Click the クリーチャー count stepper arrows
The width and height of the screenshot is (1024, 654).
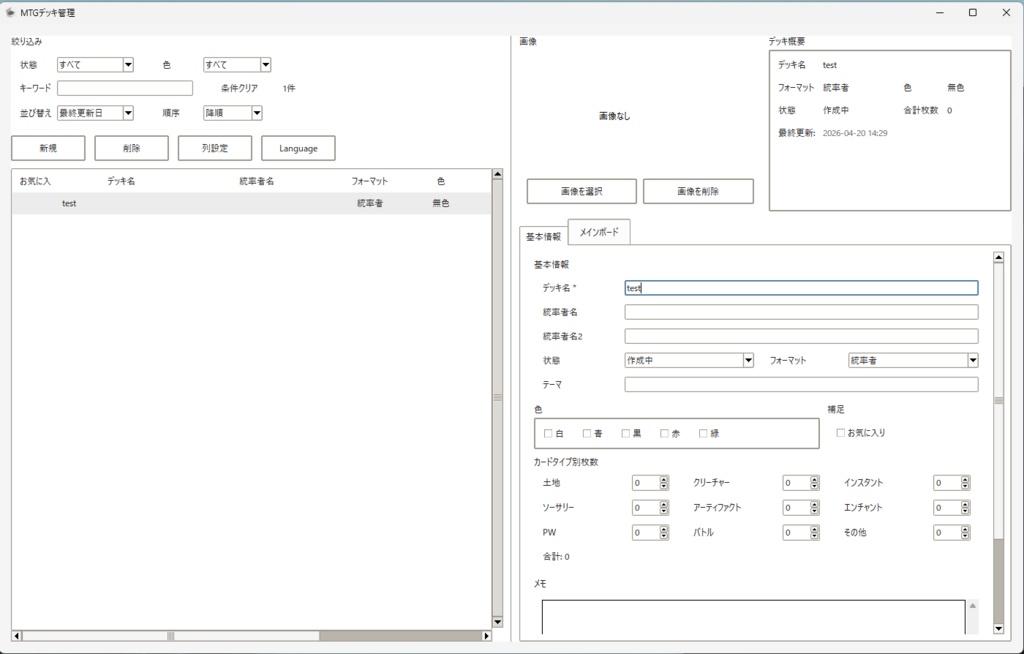(814, 483)
